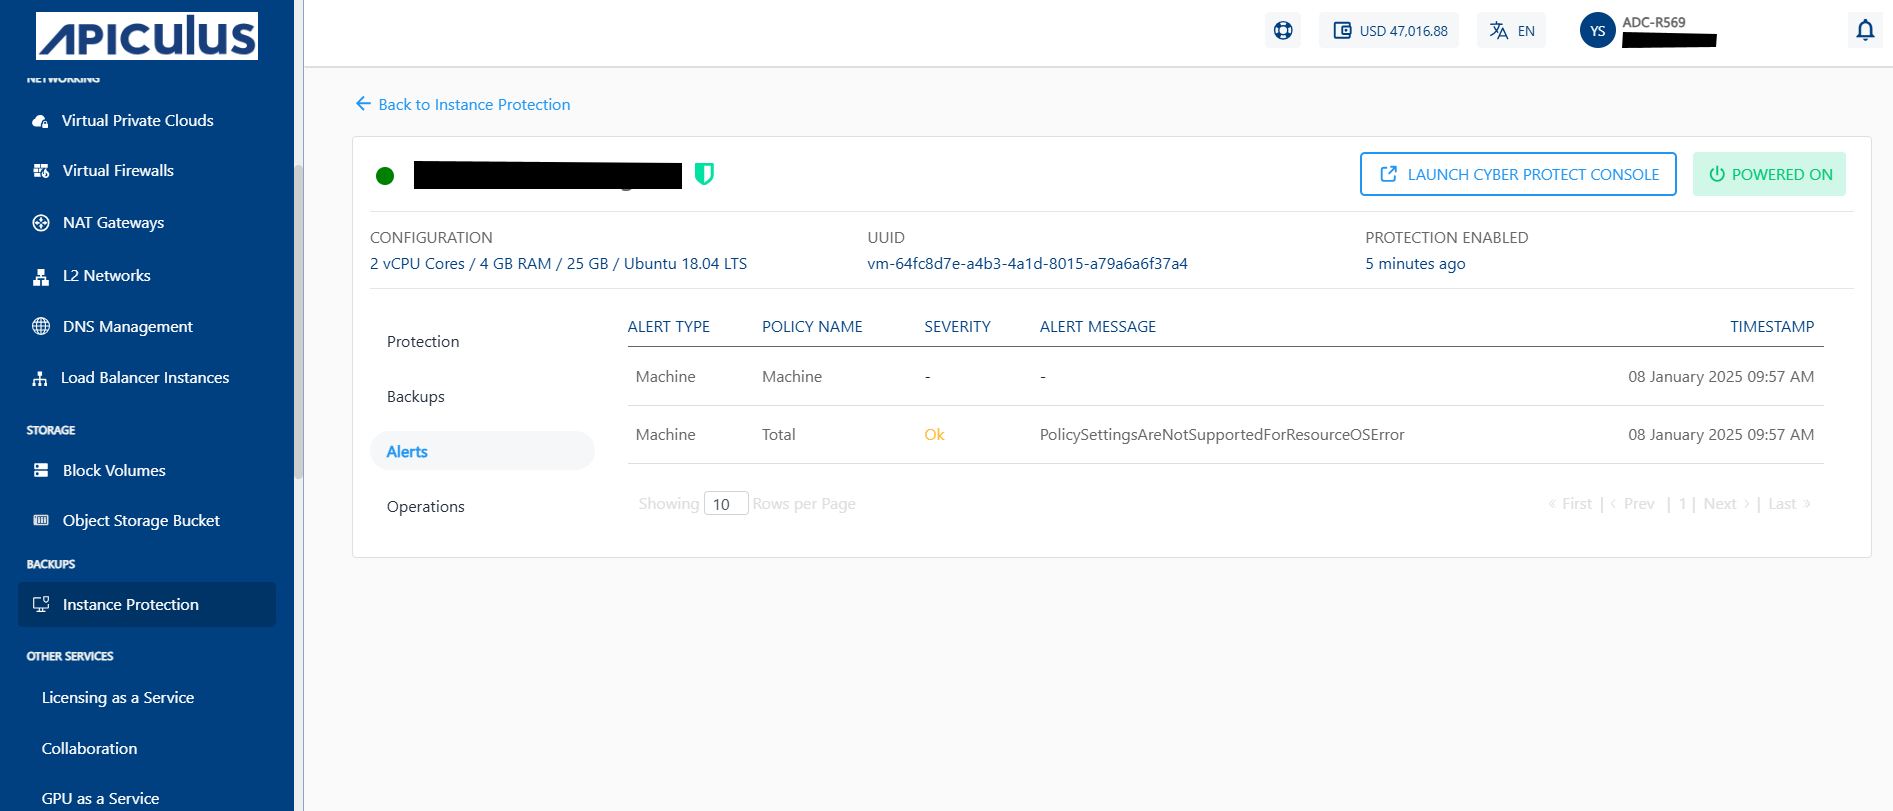The image size is (1893, 811).
Task: Click the NAT Gateways sidebar icon
Action: pyautogui.click(x=41, y=223)
